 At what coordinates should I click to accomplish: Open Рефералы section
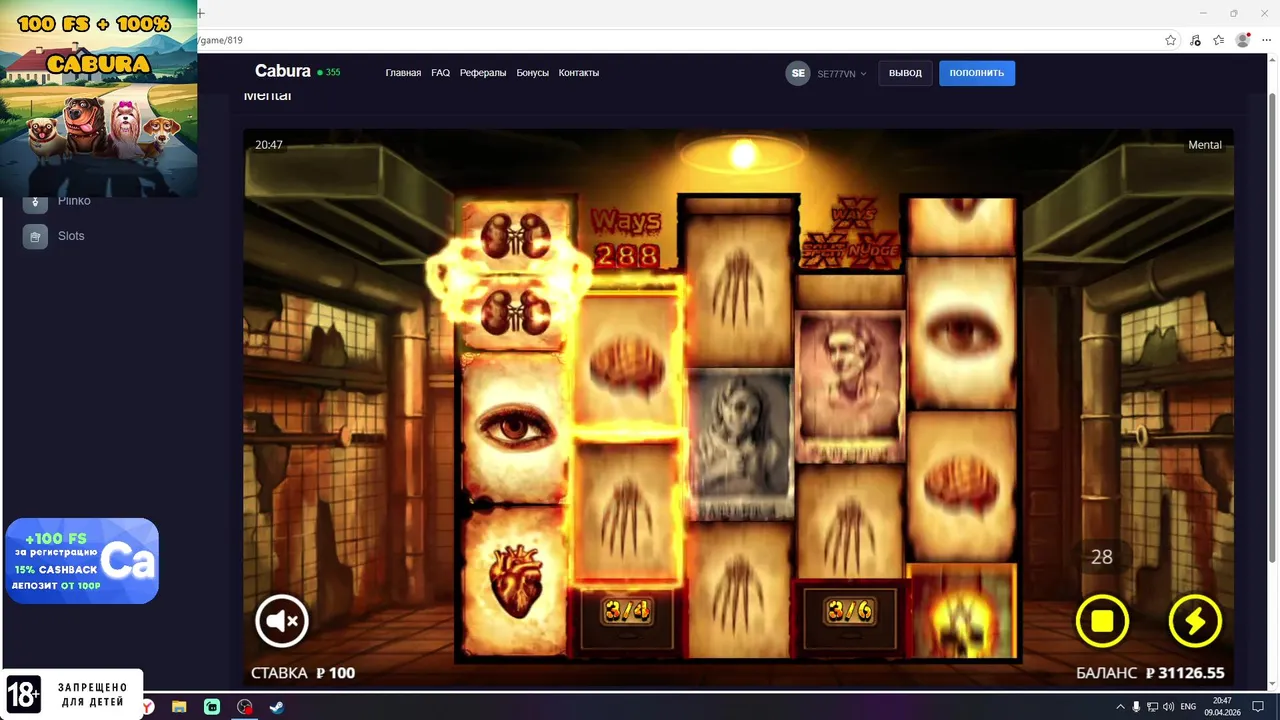pyautogui.click(x=483, y=73)
